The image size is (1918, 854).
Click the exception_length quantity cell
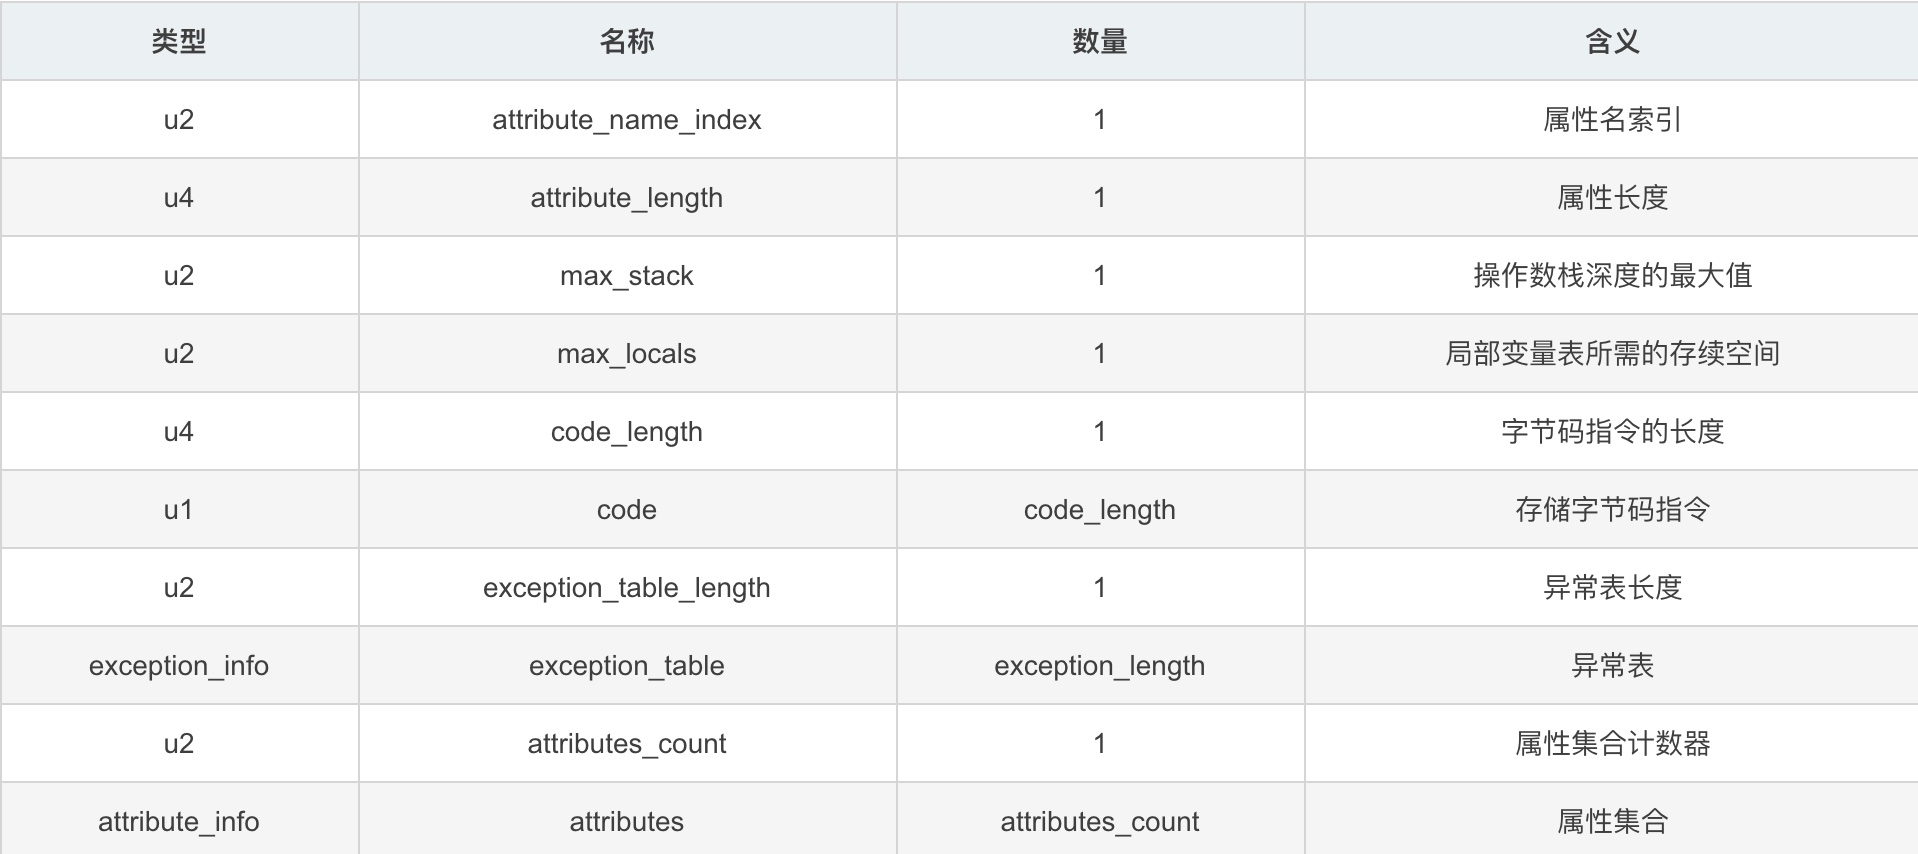coord(1100,665)
